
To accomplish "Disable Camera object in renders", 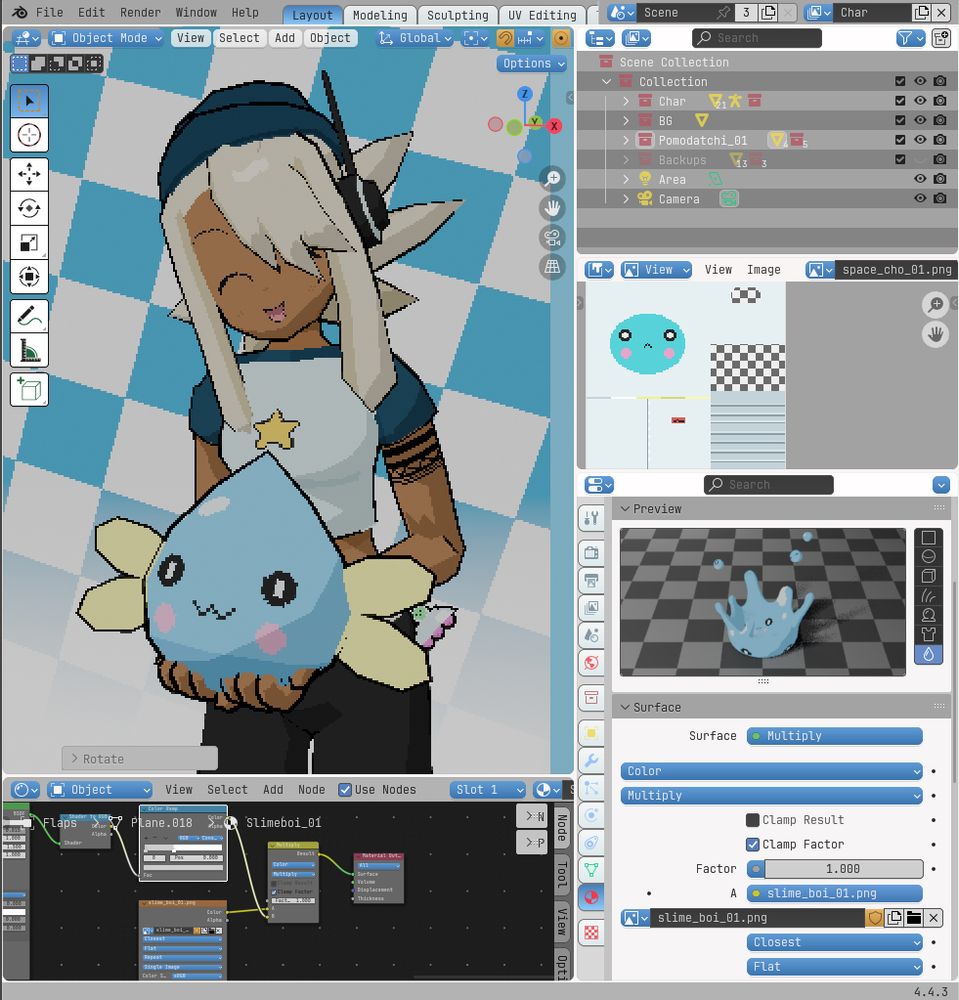I will [940, 199].
